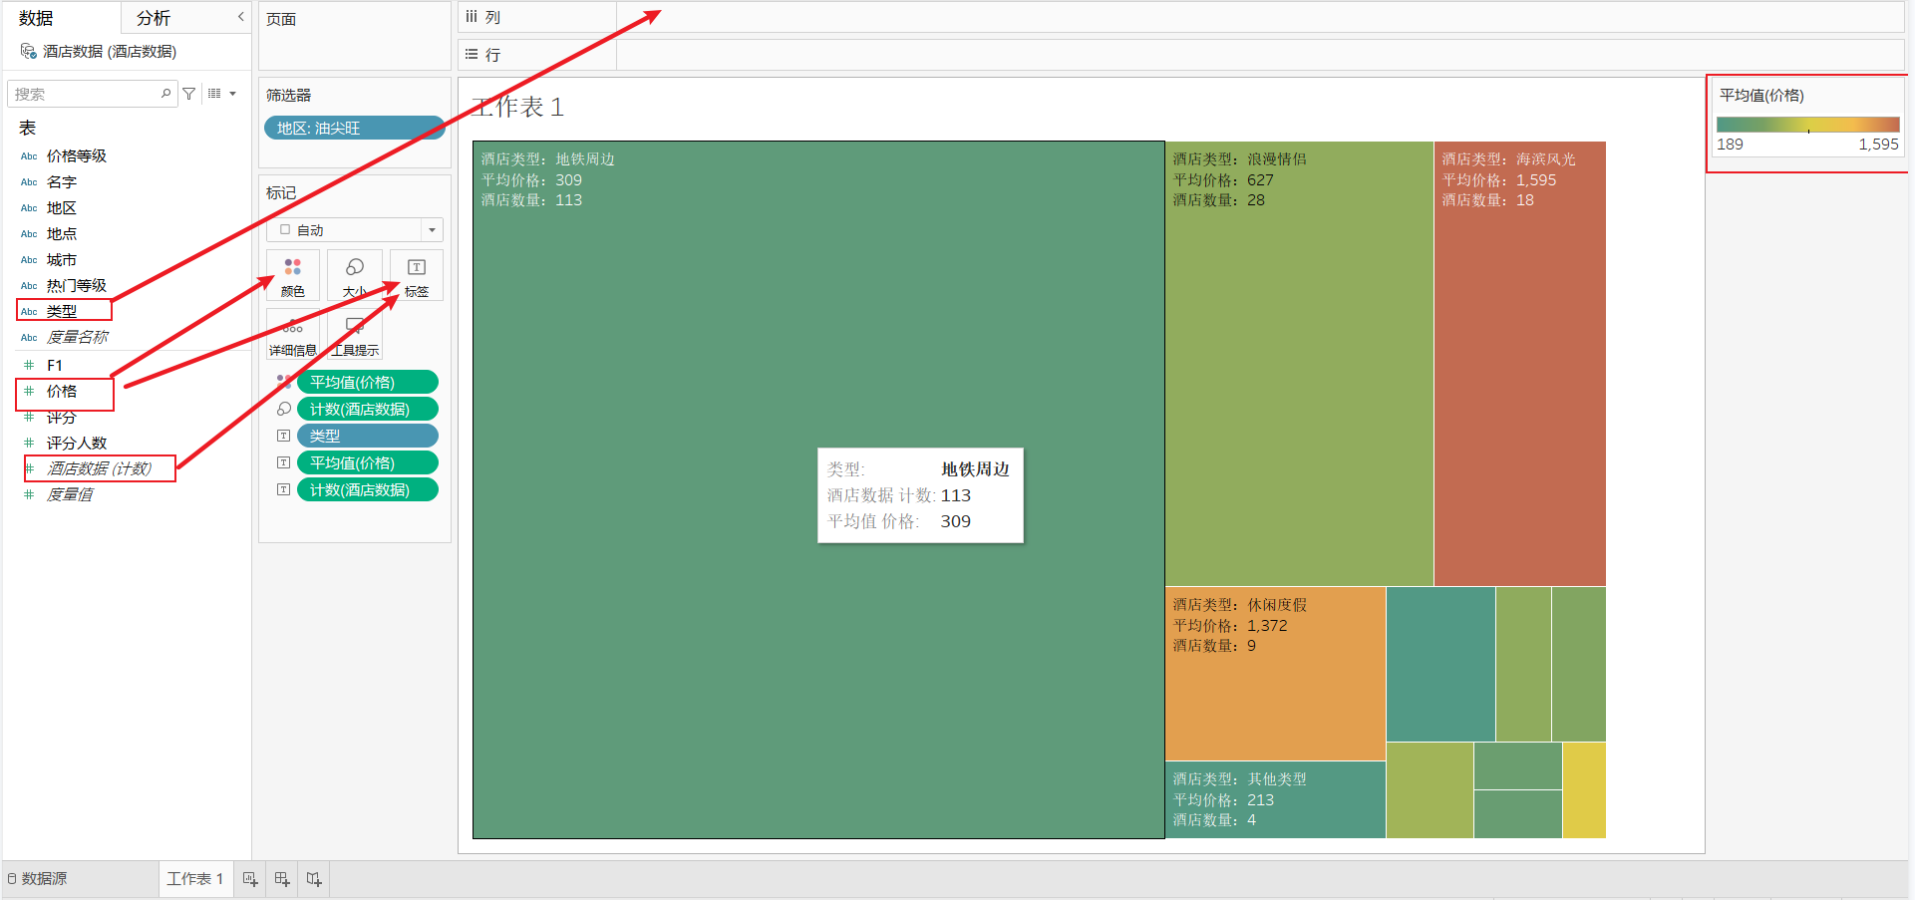Click the new story icon
1915x900 pixels.
click(314, 879)
